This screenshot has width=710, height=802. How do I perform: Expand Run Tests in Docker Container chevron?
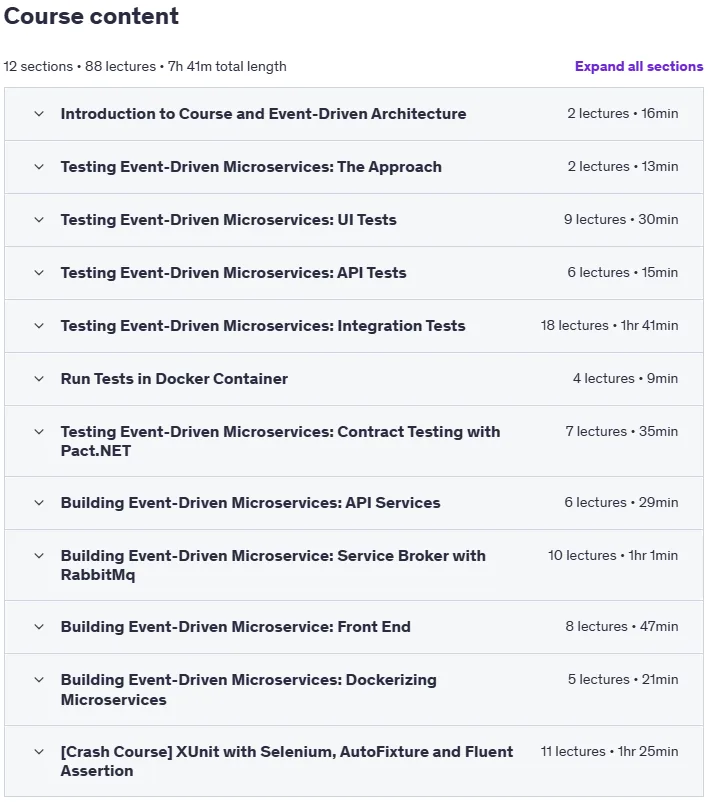pyautogui.click(x=39, y=379)
